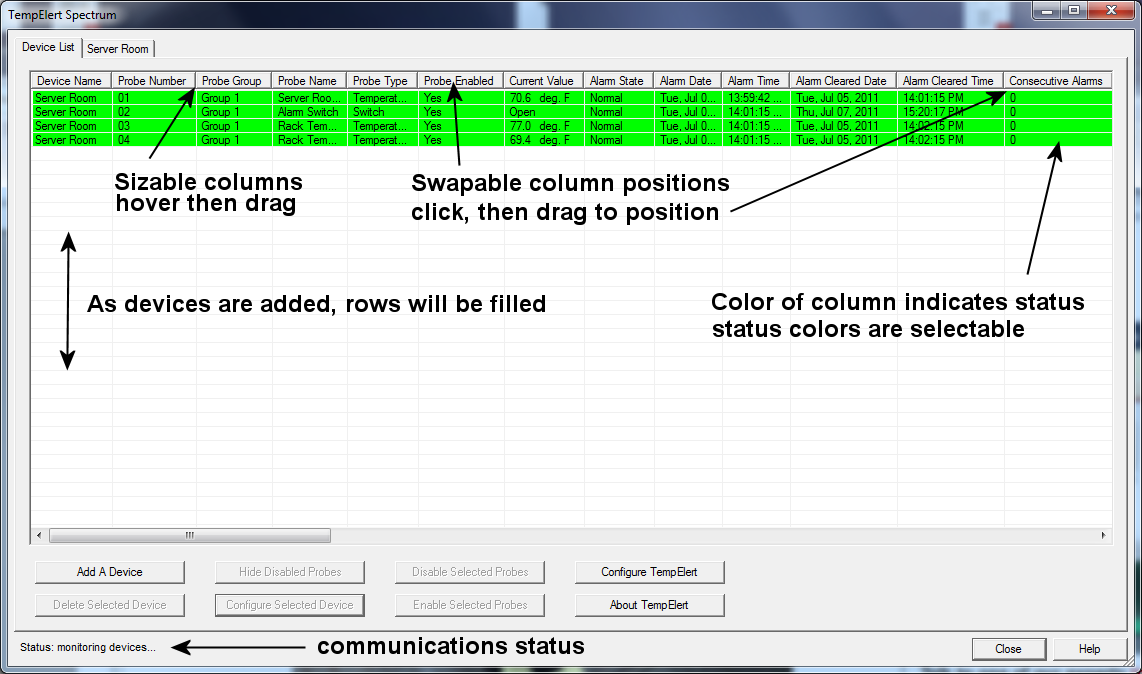Screen dimensions: 1142x674
Task: Click the Probe Group column header
Action: coord(233,81)
